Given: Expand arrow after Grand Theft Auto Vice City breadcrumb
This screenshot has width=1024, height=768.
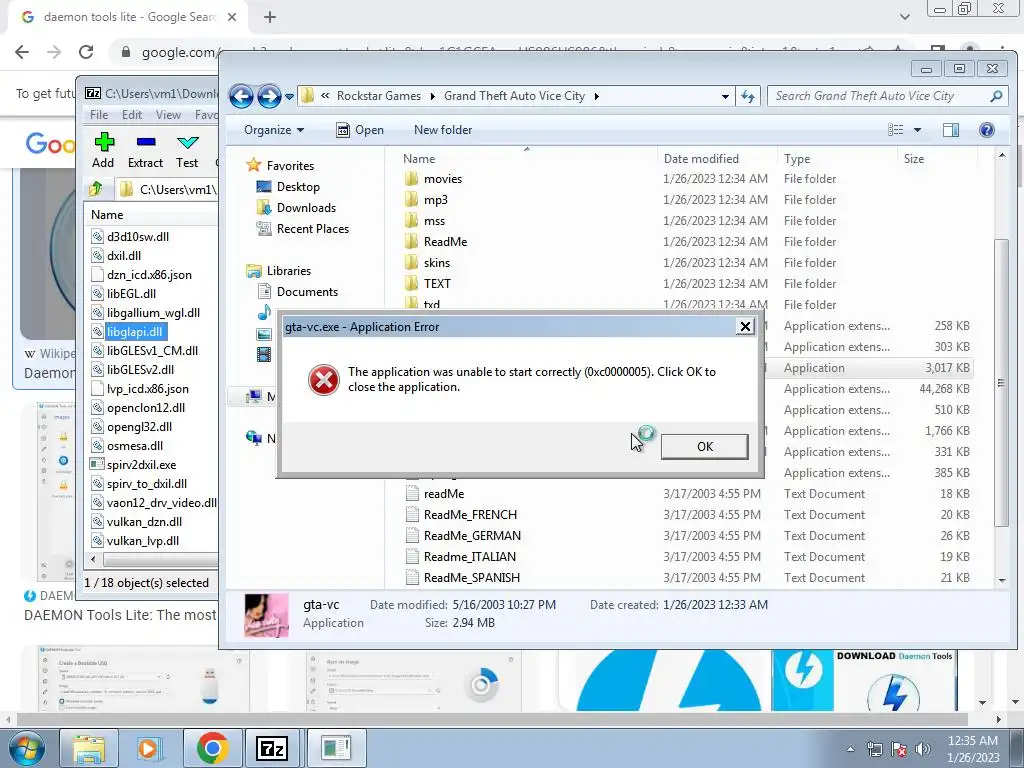Looking at the screenshot, I should tap(596, 96).
